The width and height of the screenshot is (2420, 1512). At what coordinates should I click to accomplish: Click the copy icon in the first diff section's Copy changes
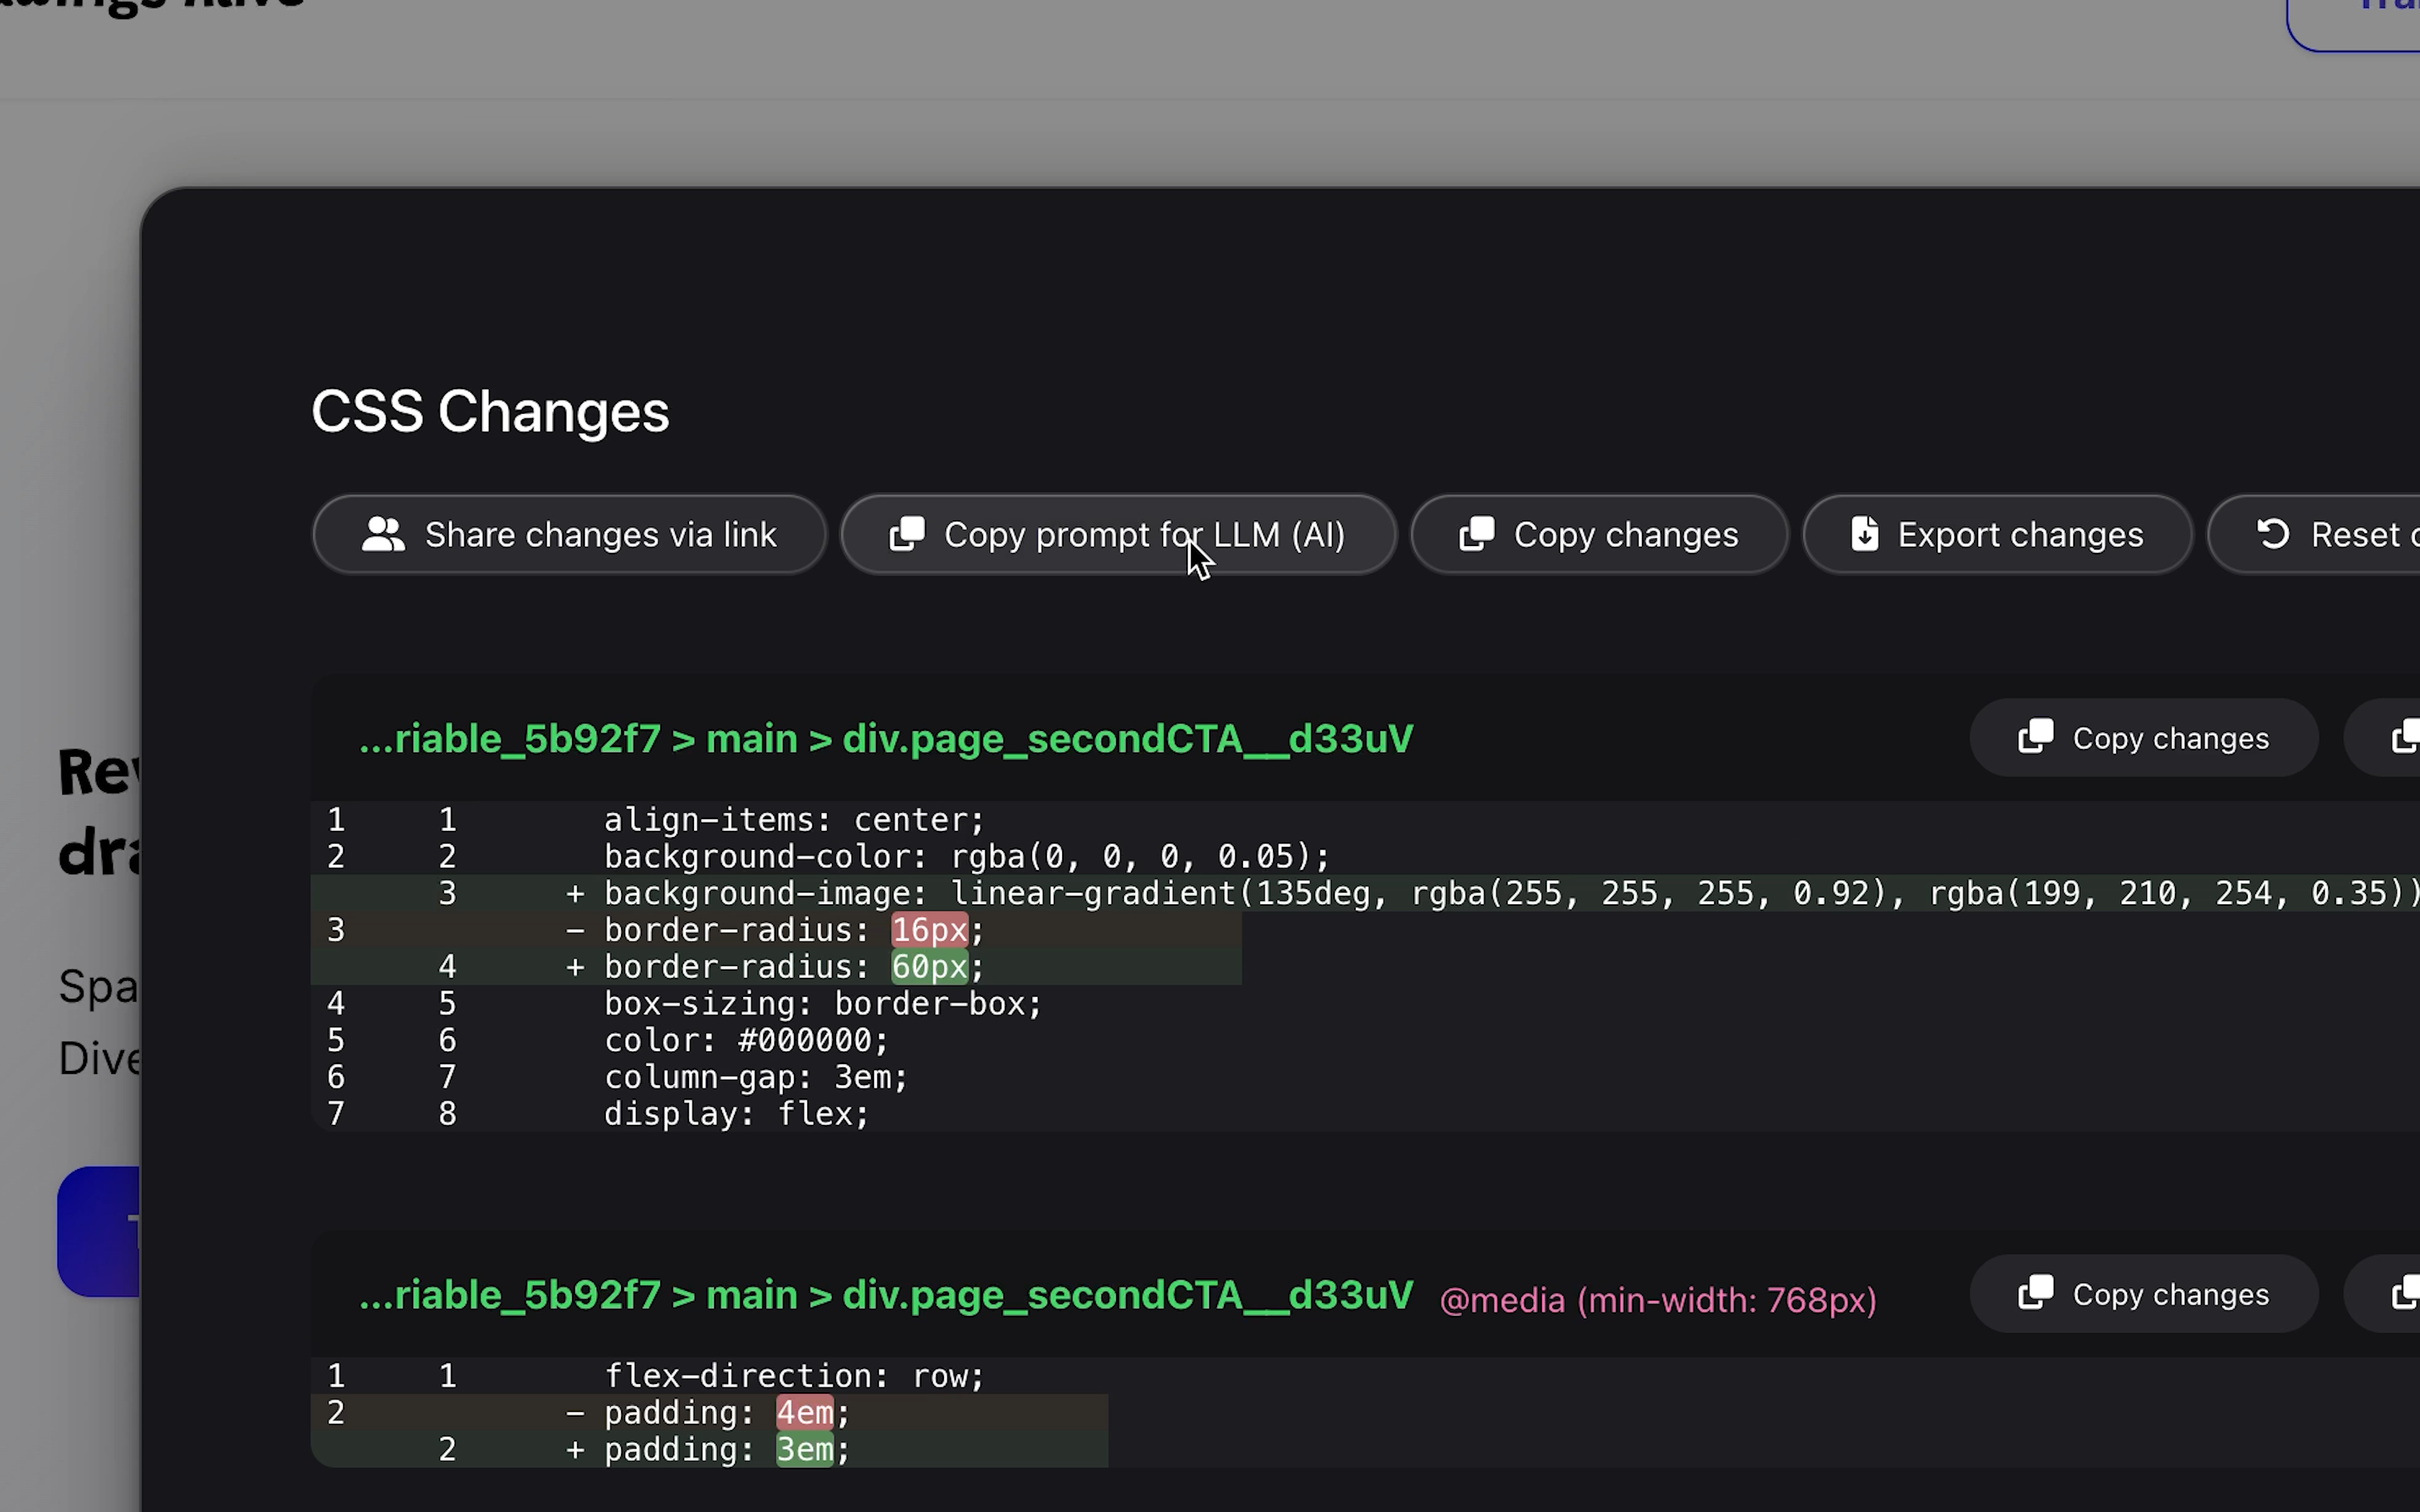pyautogui.click(x=2037, y=737)
